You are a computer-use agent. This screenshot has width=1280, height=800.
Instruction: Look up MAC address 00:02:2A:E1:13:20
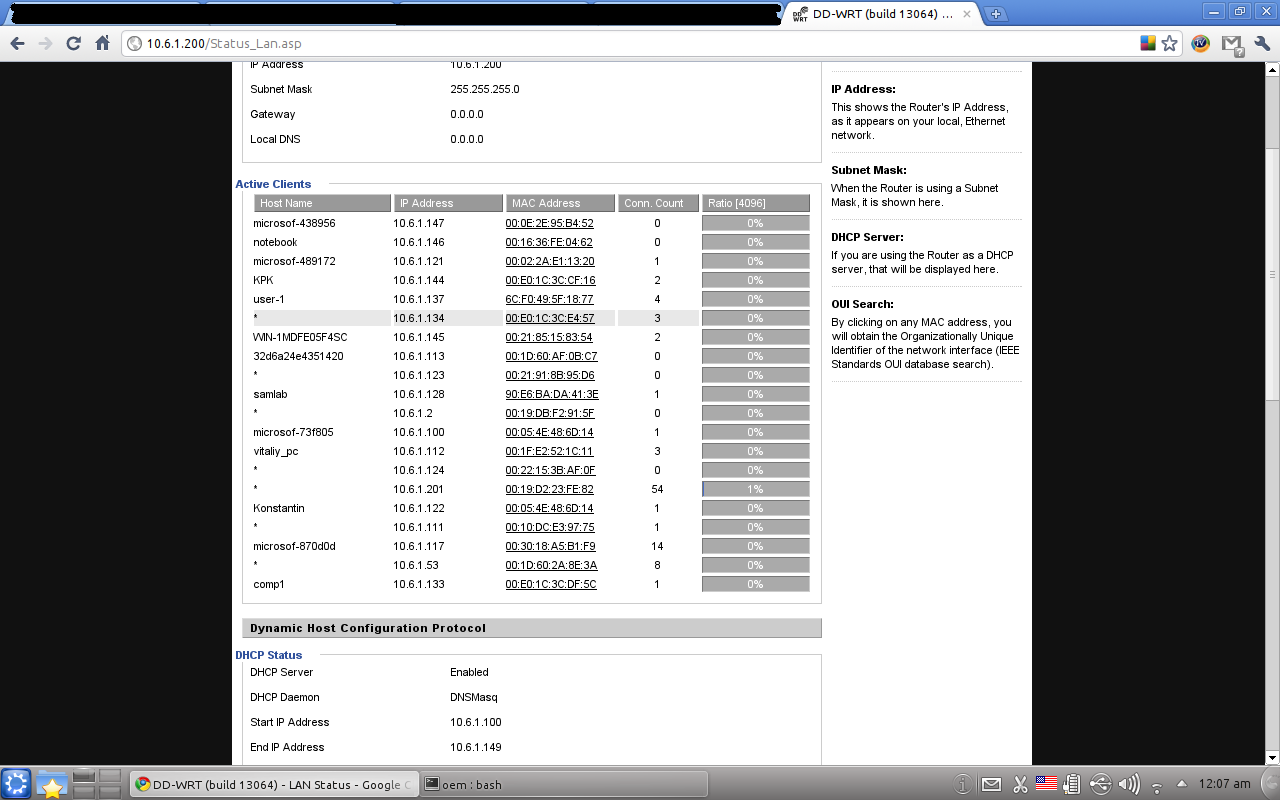pos(550,261)
